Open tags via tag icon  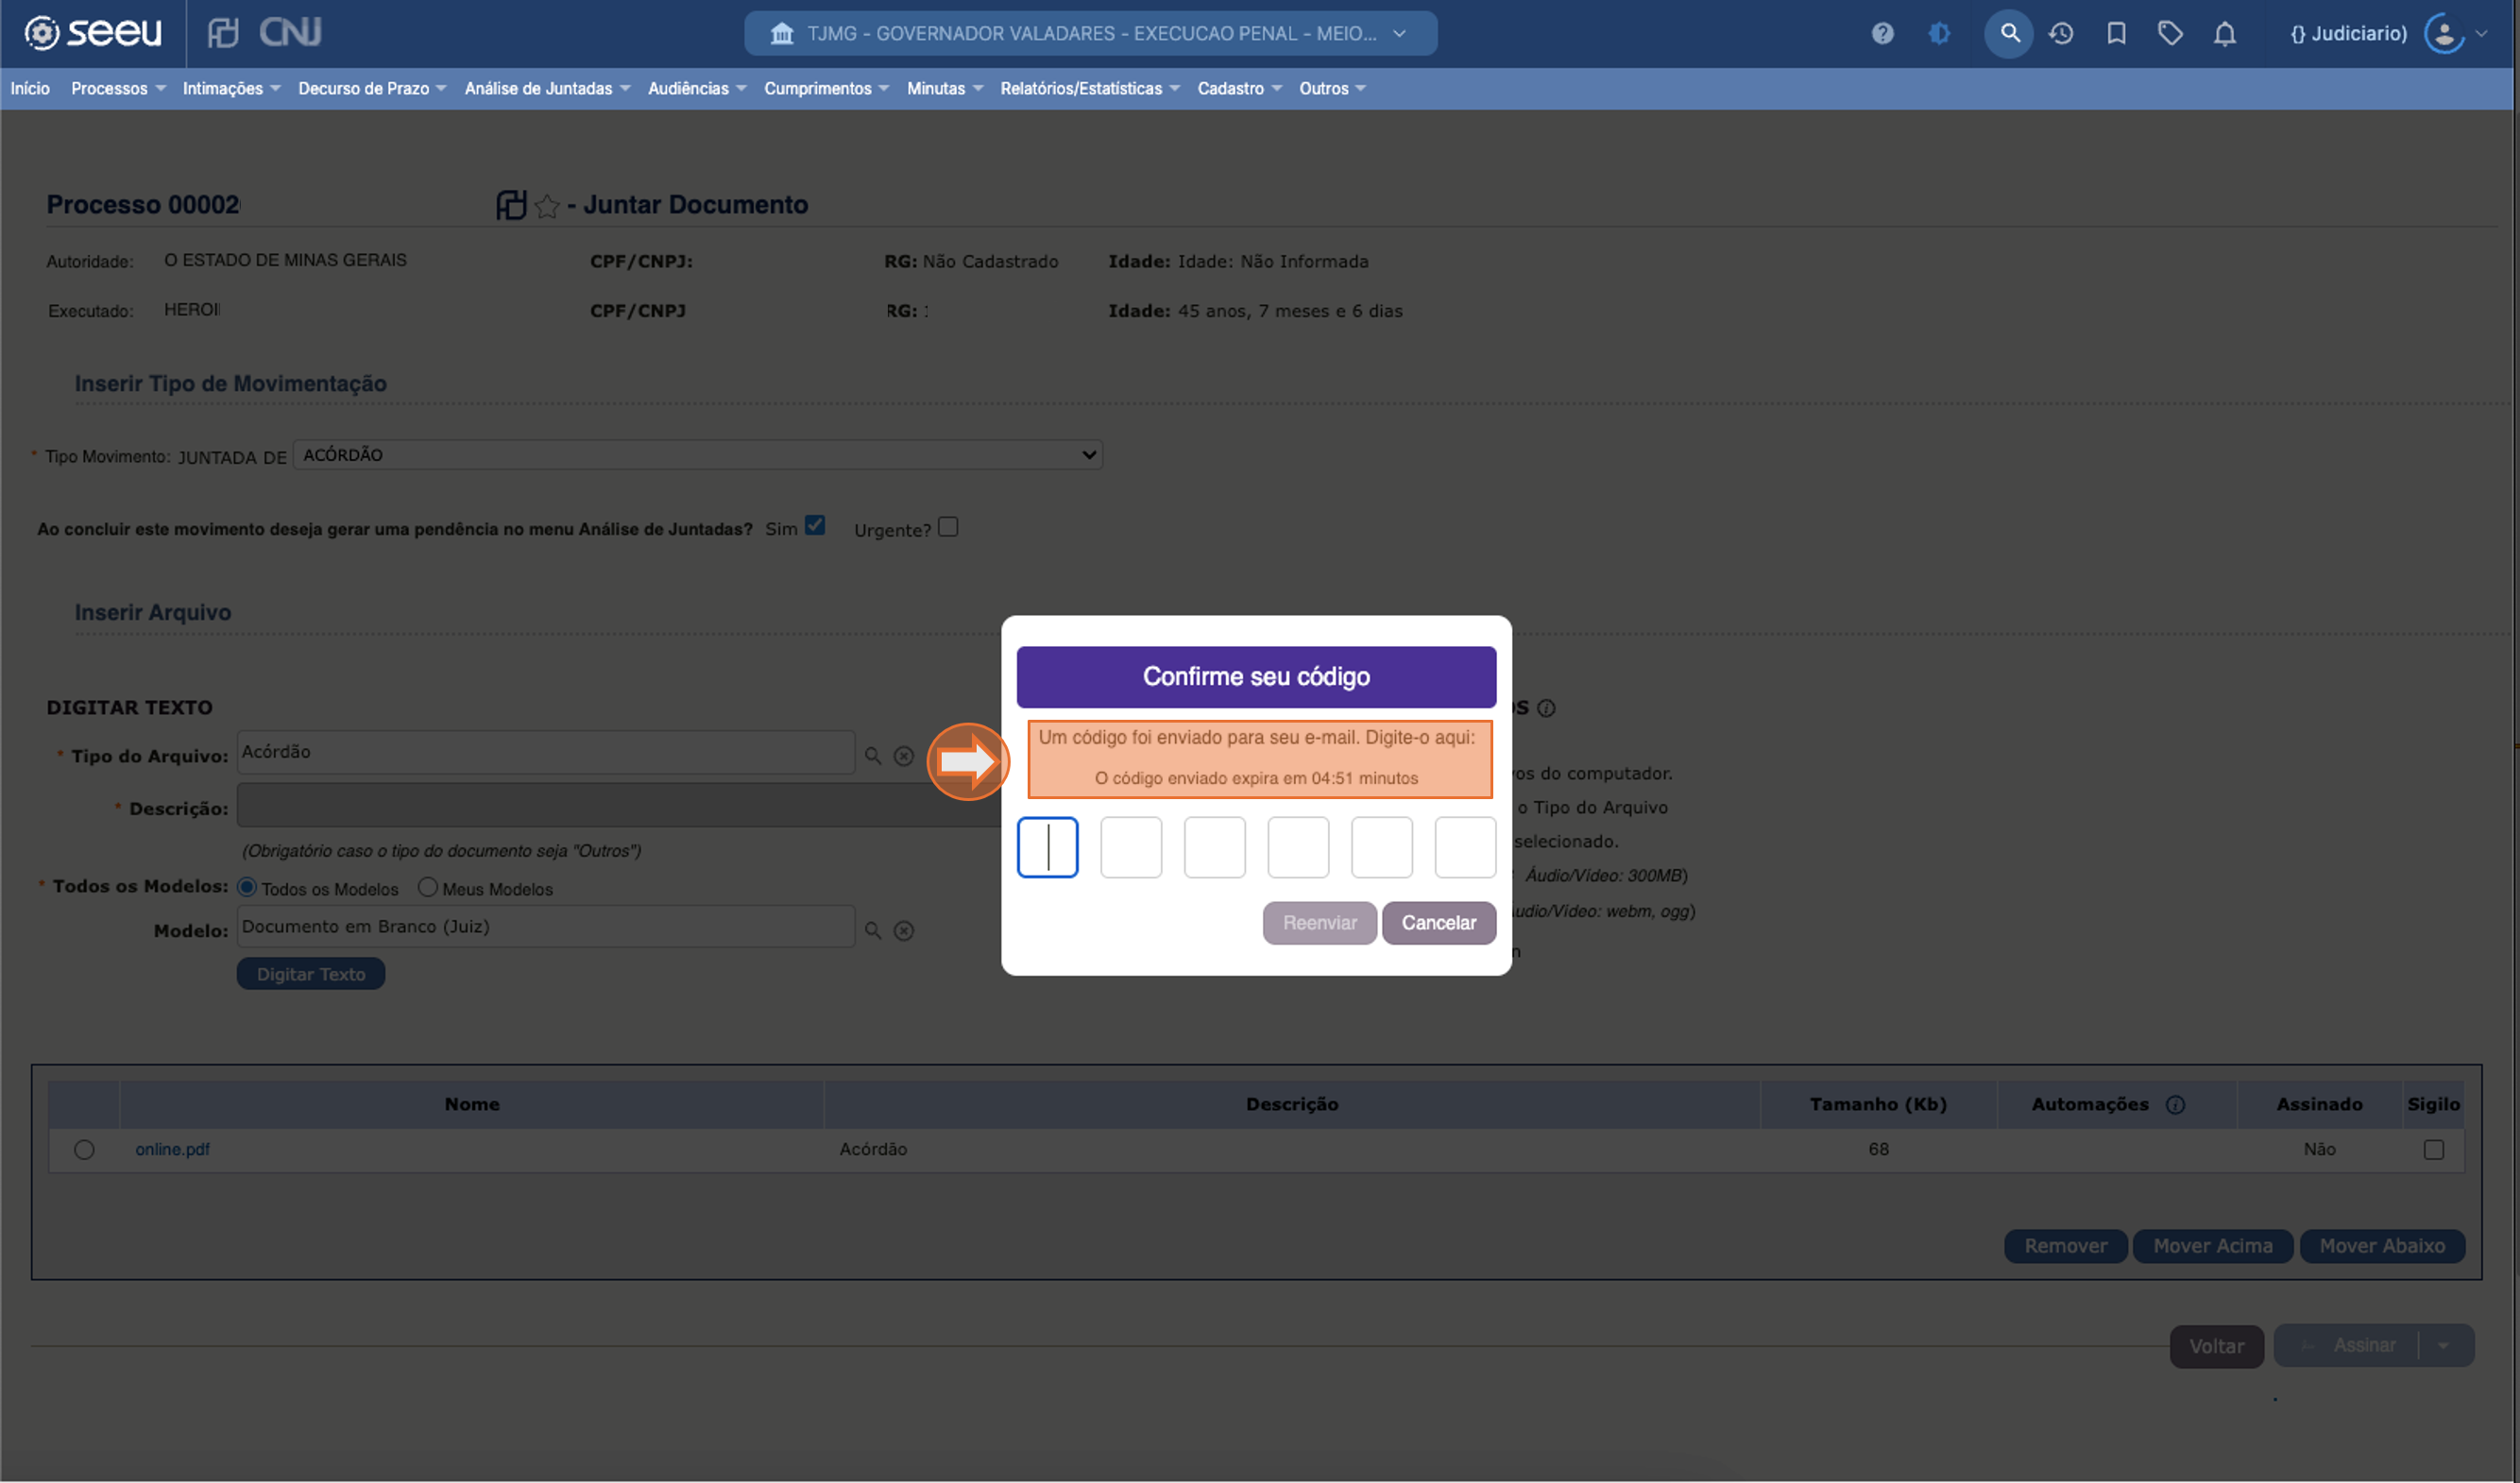2170,33
